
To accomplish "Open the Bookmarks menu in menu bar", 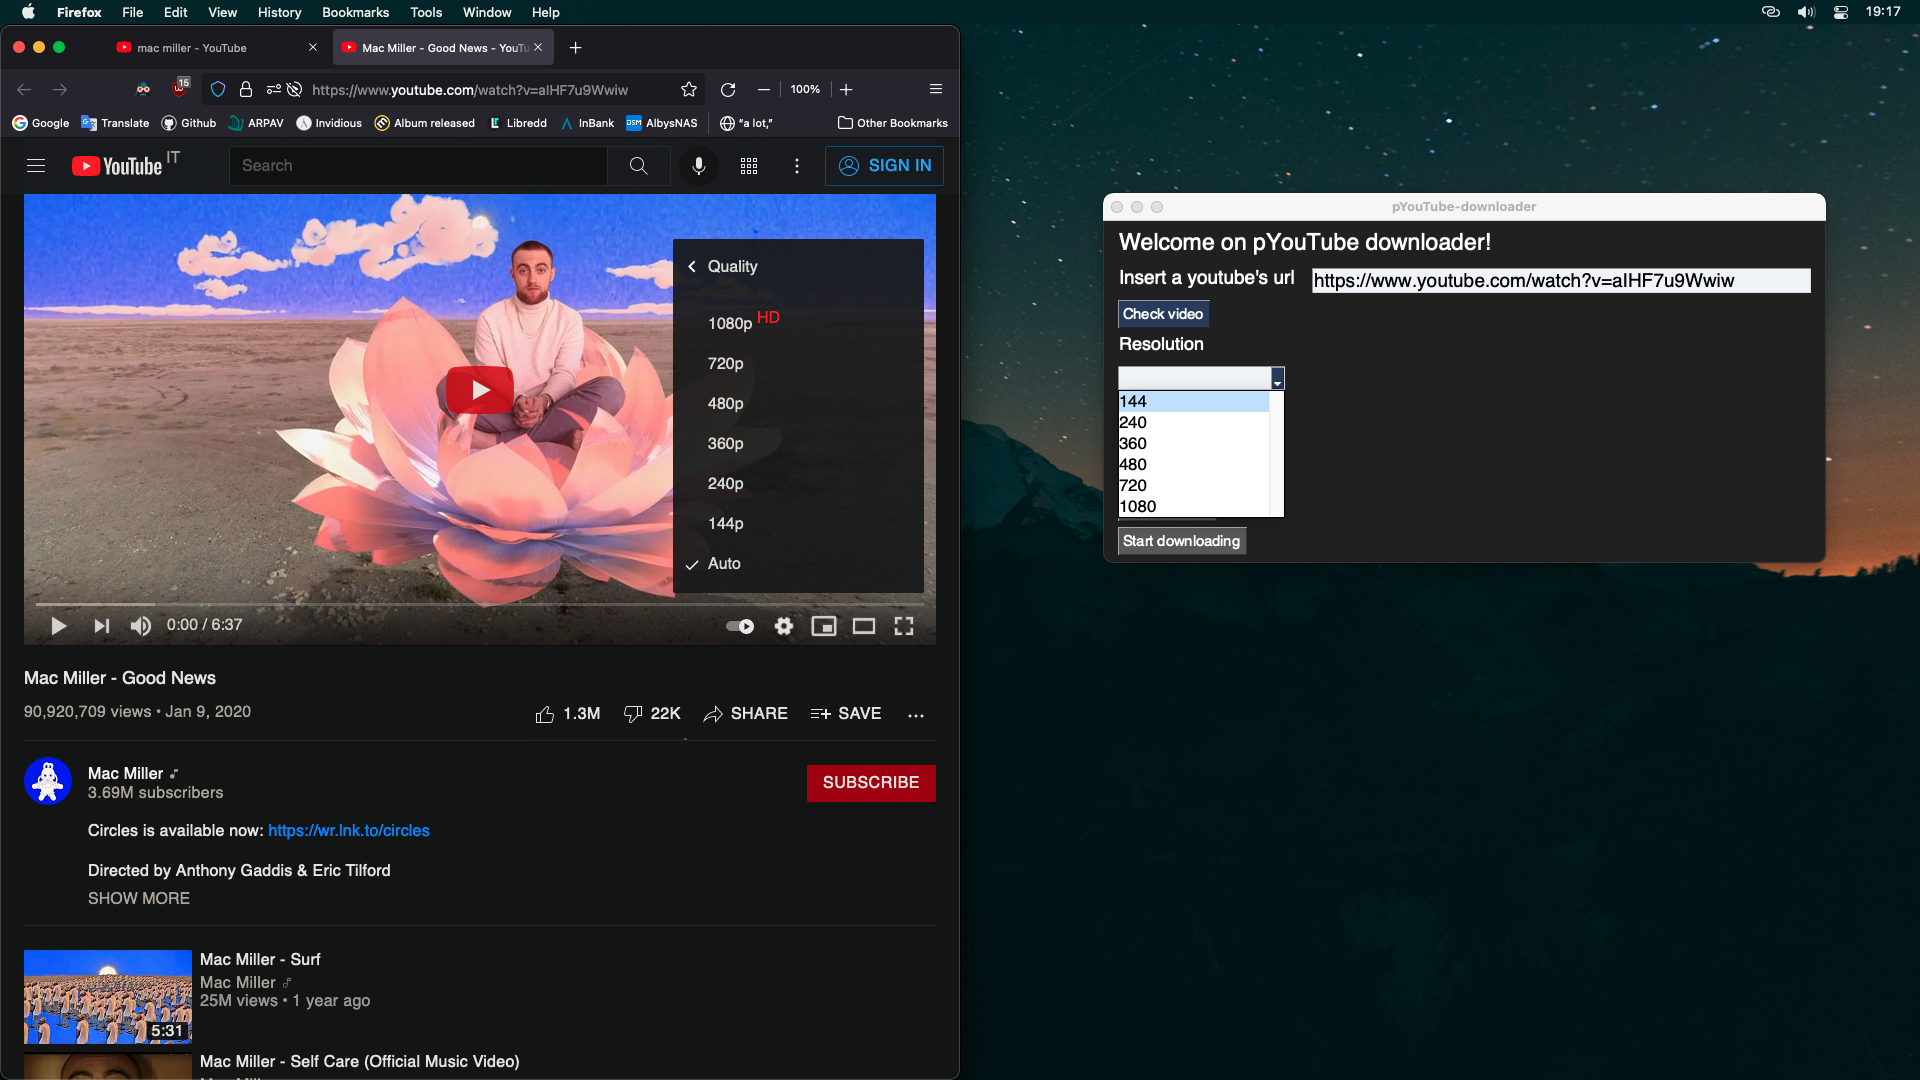I will [x=355, y=12].
